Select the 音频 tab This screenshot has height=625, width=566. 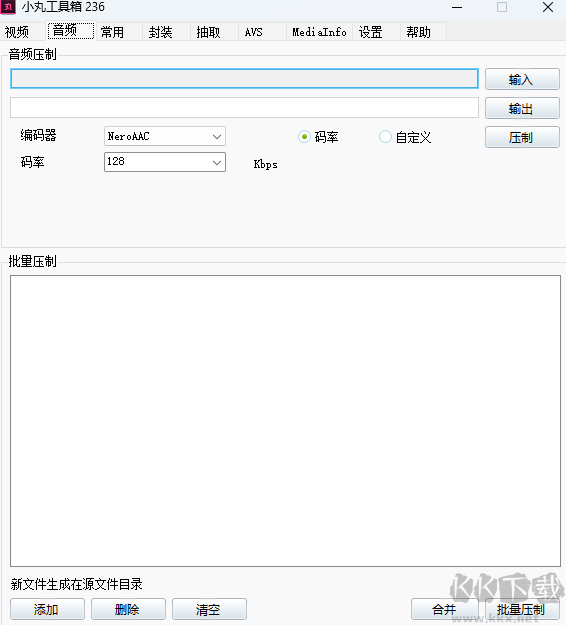pos(71,31)
